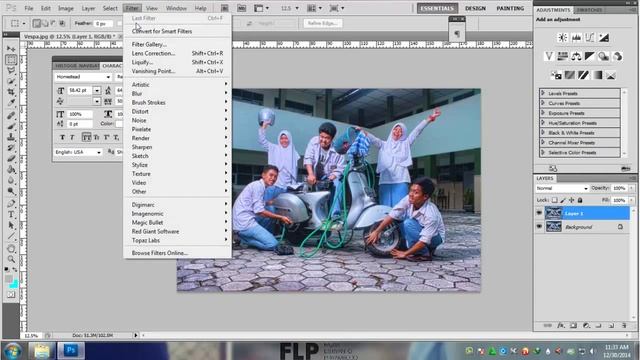Add a Curves adjustment
Image resolution: width=640 pixels, height=360 pixels.
click(590, 38)
